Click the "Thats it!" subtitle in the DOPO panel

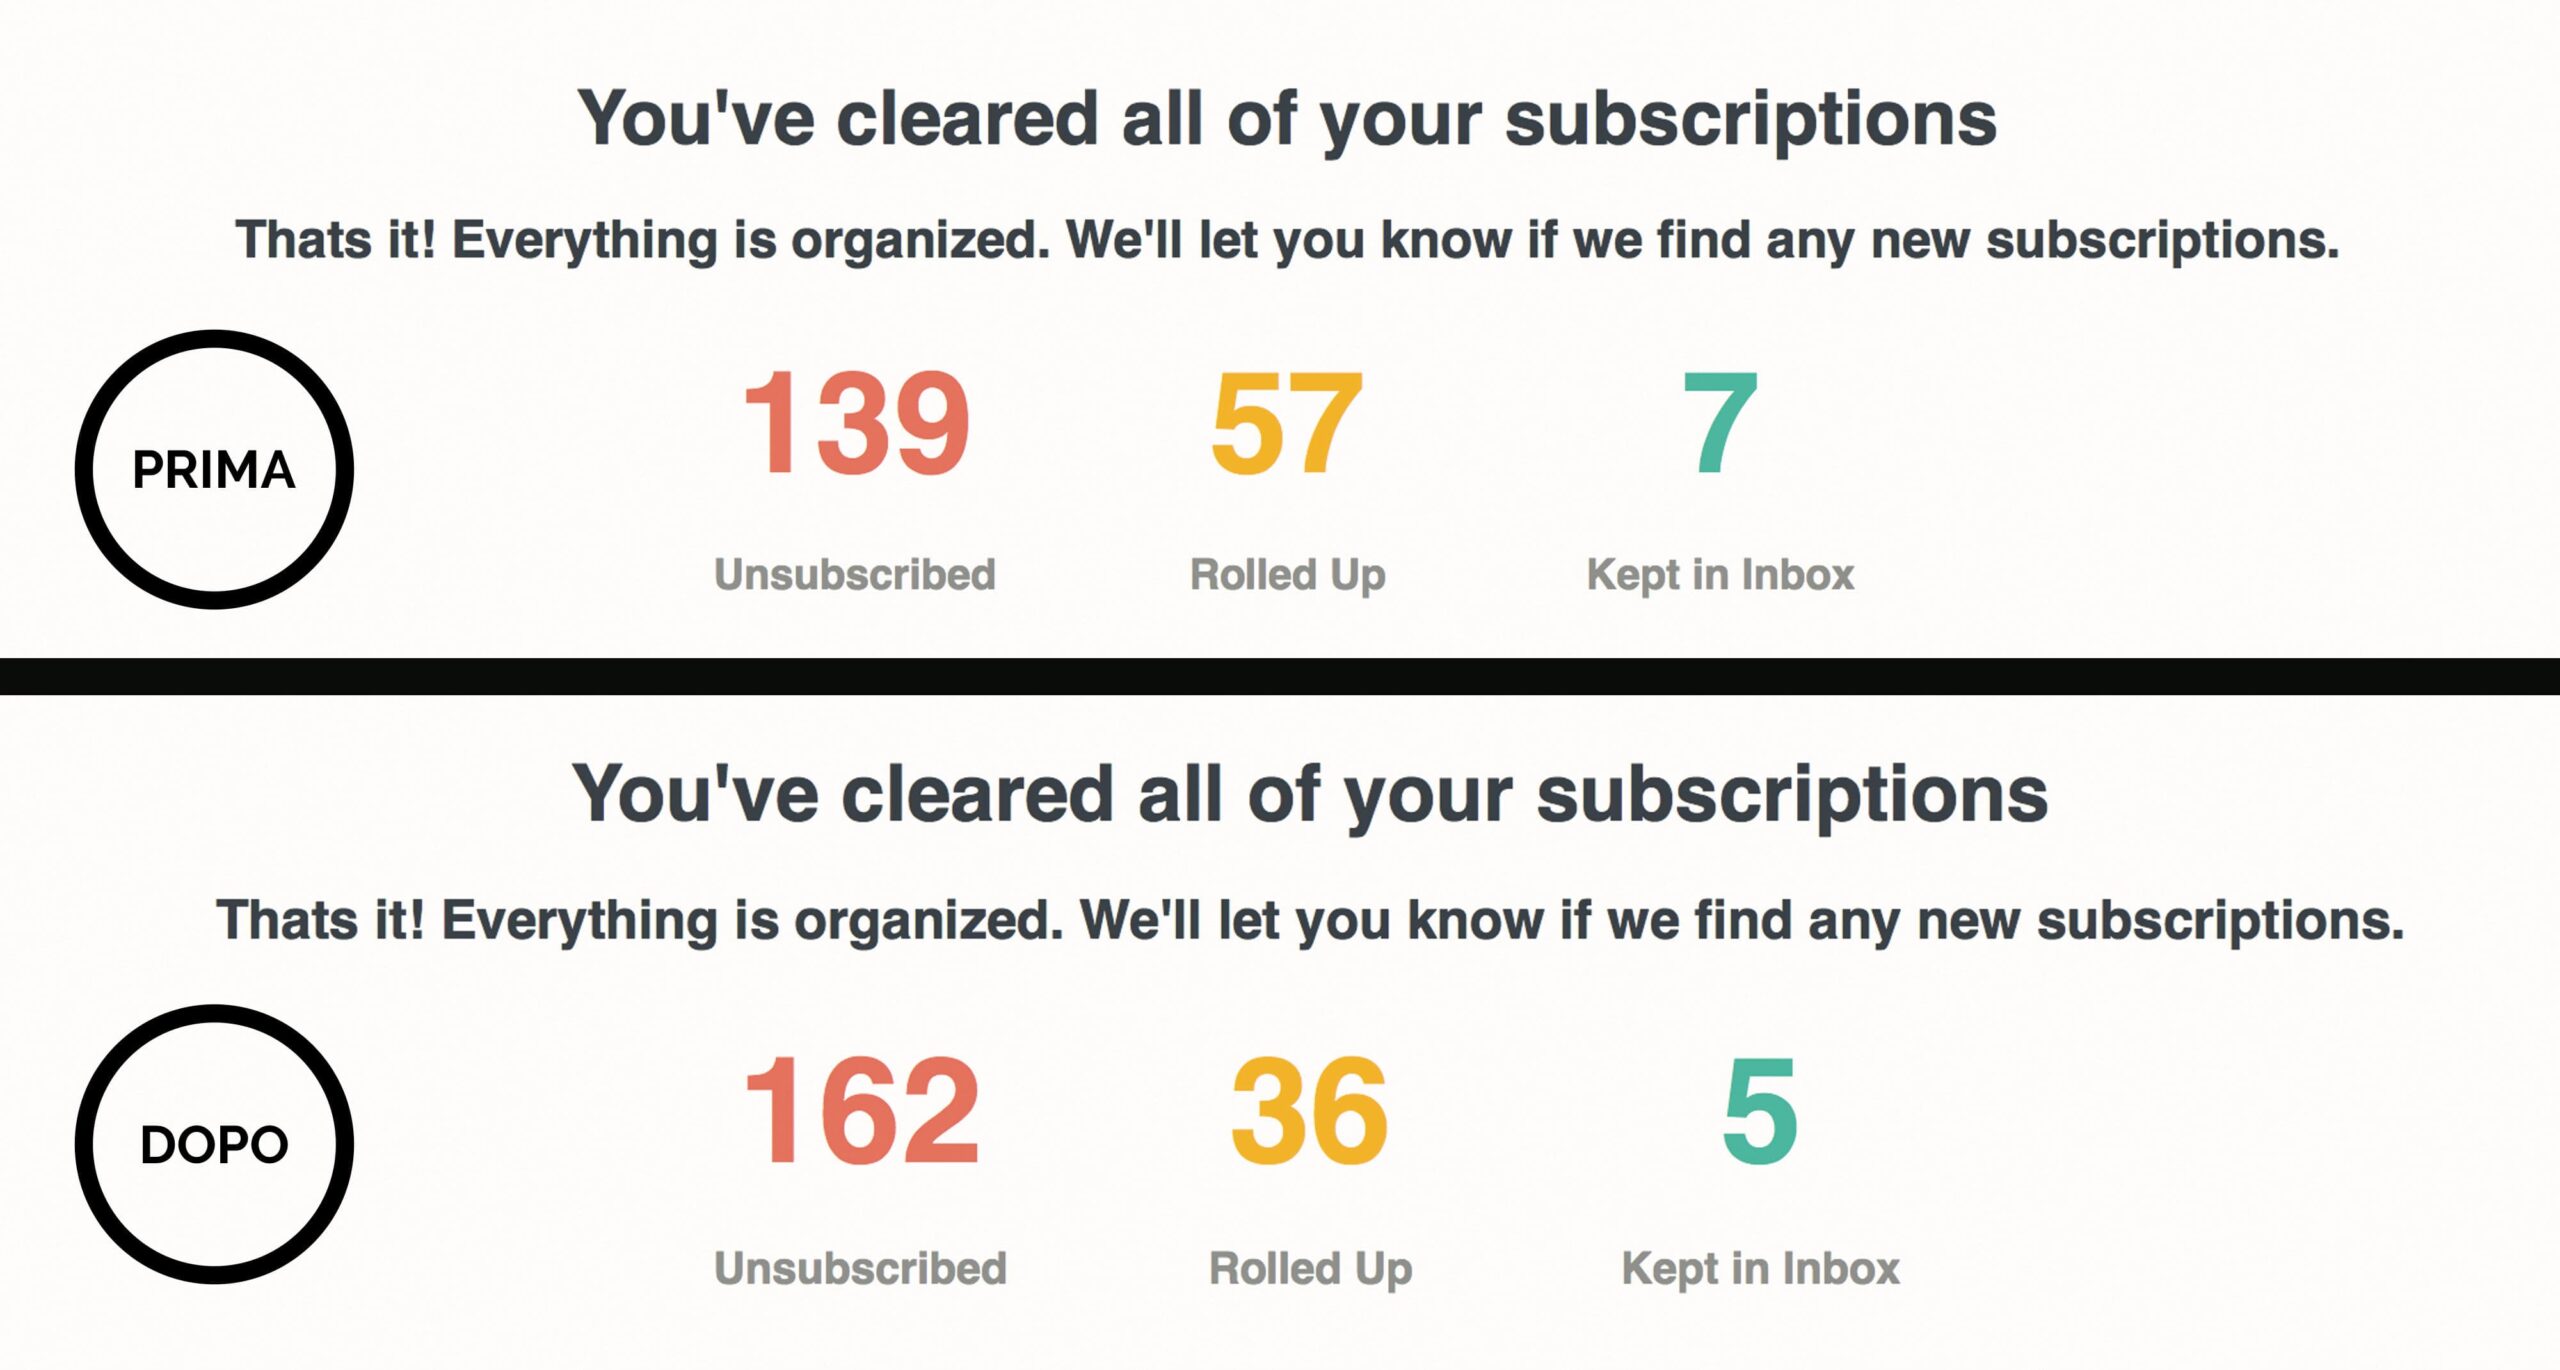[320, 920]
